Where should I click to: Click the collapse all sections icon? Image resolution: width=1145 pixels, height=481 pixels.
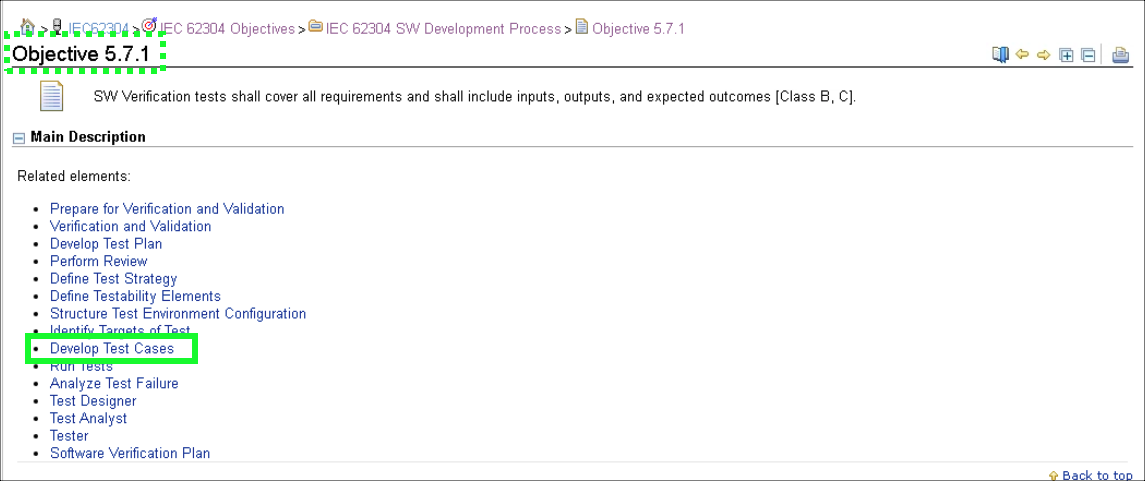(x=1088, y=56)
